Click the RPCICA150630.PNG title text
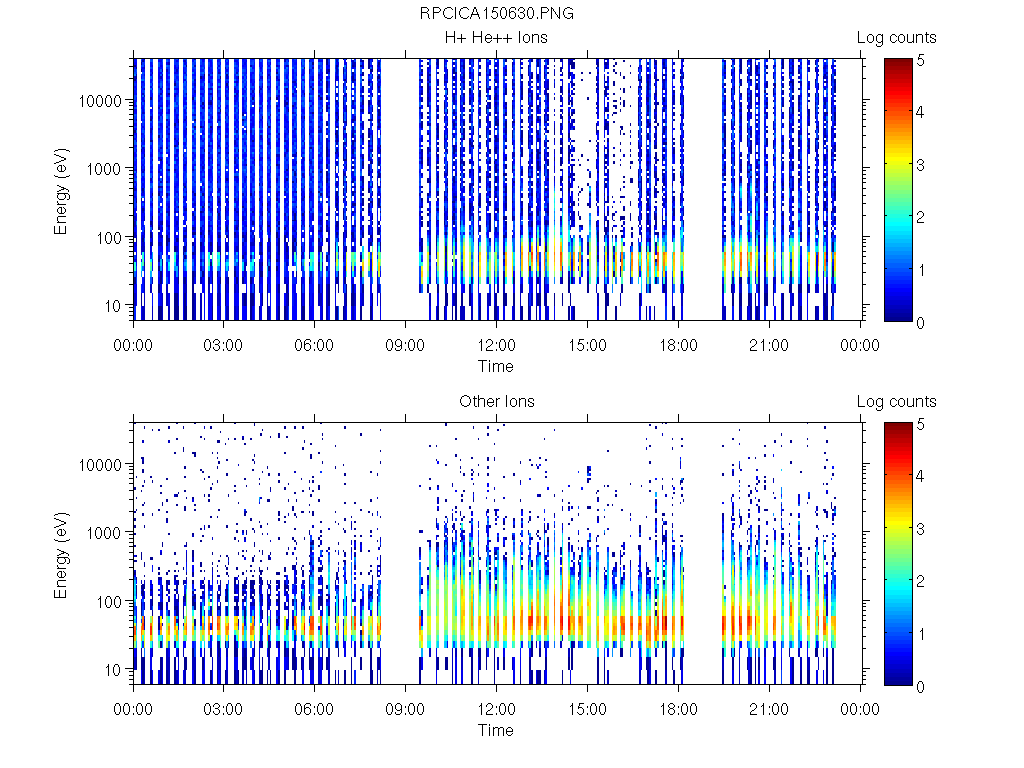1024x768 pixels. (496, 13)
